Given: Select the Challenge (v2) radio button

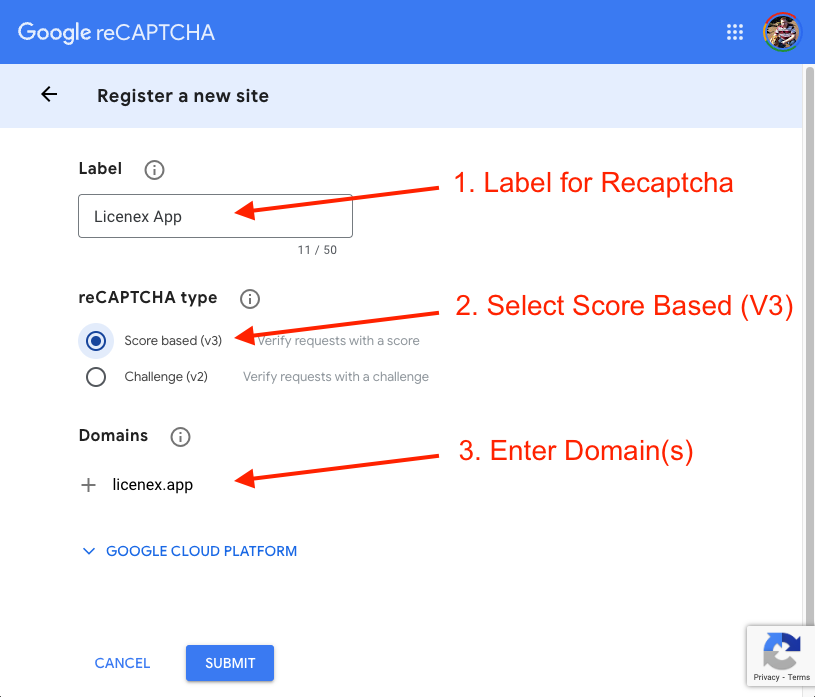Looking at the screenshot, I should 96,377.
